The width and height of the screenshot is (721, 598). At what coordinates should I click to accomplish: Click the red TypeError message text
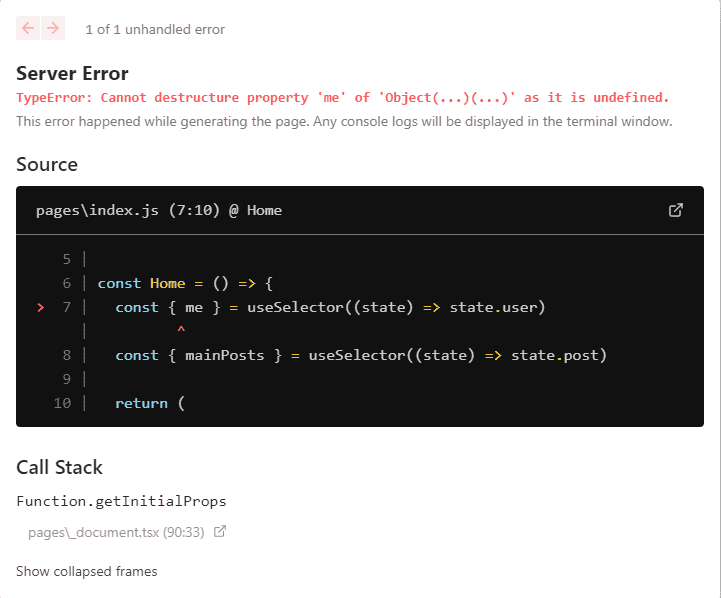[x=342, y=98]
